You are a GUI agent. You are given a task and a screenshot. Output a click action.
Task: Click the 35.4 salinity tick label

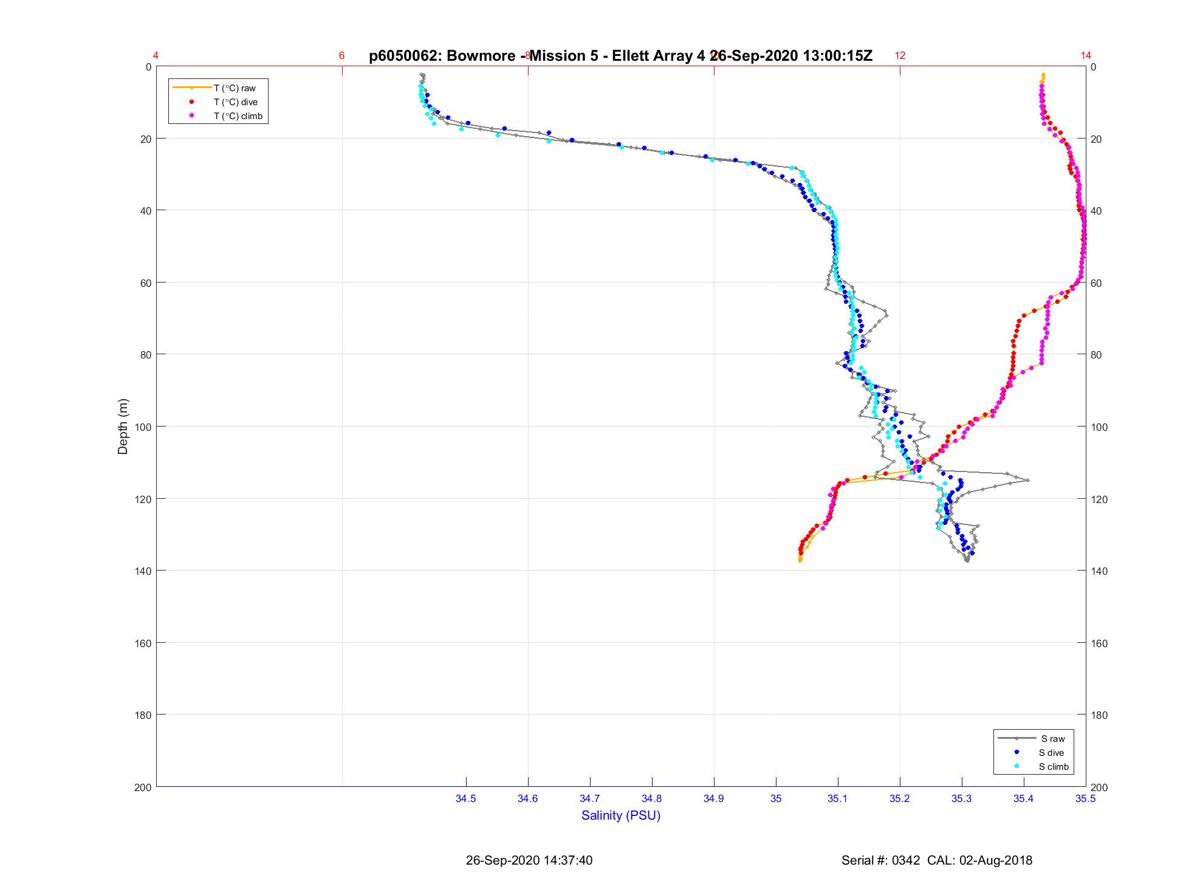[1024, 798]
